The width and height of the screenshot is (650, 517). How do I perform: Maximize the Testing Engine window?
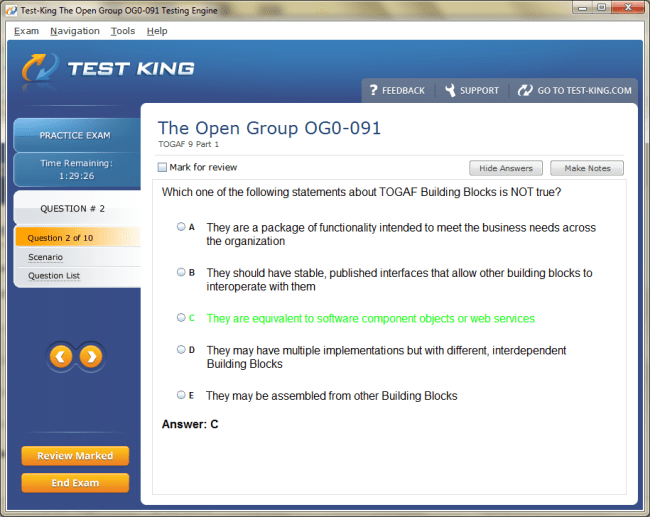[601, 8]
